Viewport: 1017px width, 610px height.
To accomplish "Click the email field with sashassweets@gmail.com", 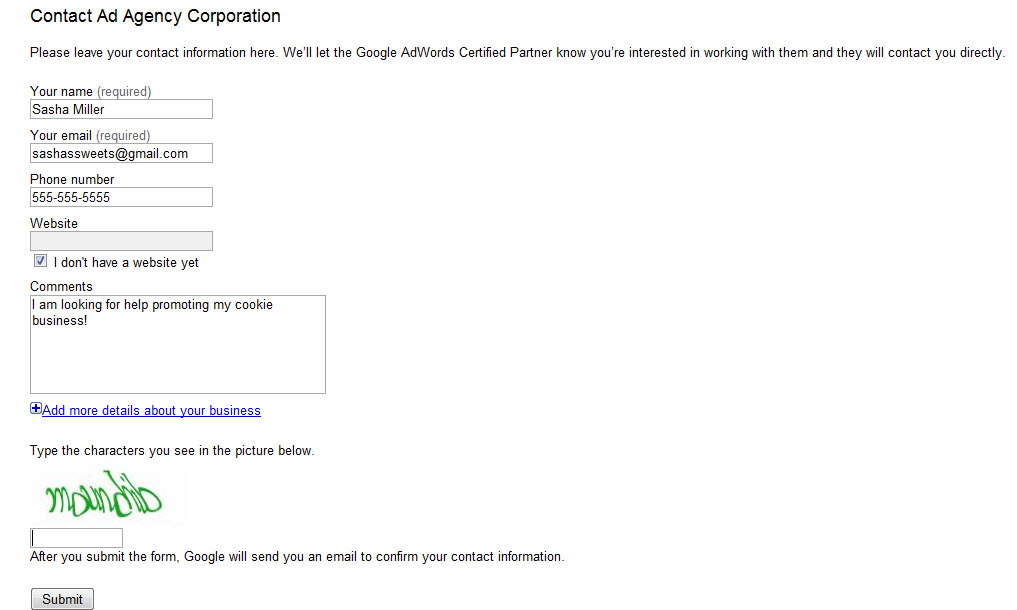I will pos(121,153).
